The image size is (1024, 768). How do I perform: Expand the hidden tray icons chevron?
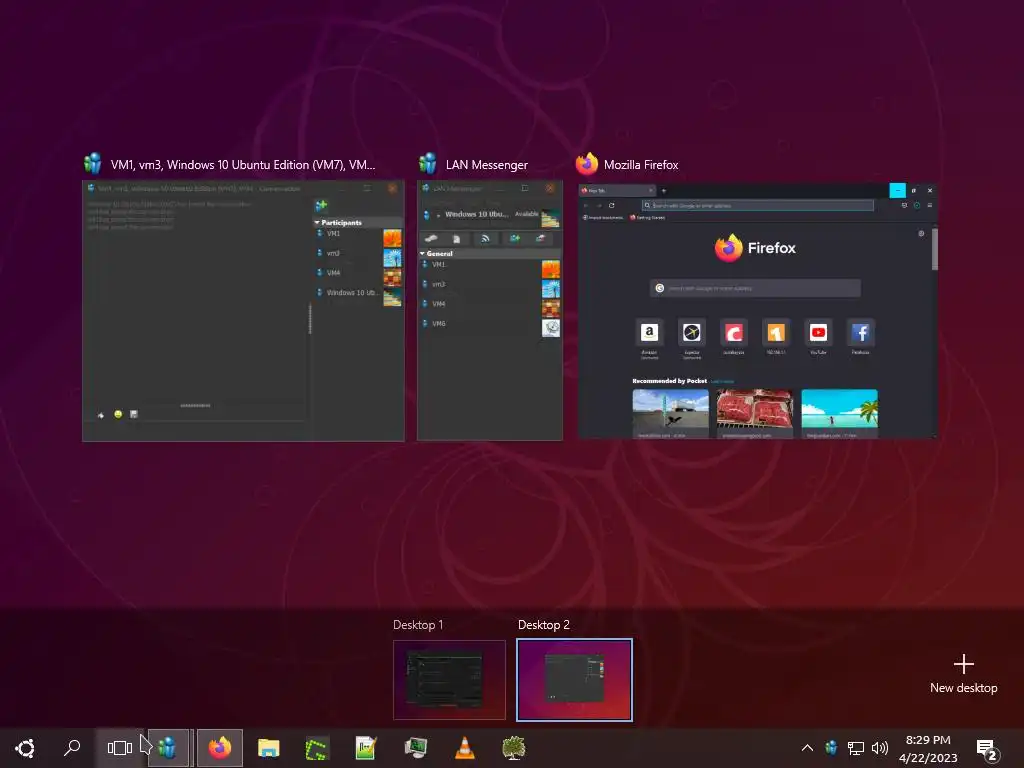pyautogui.click(x=807, y=748)
